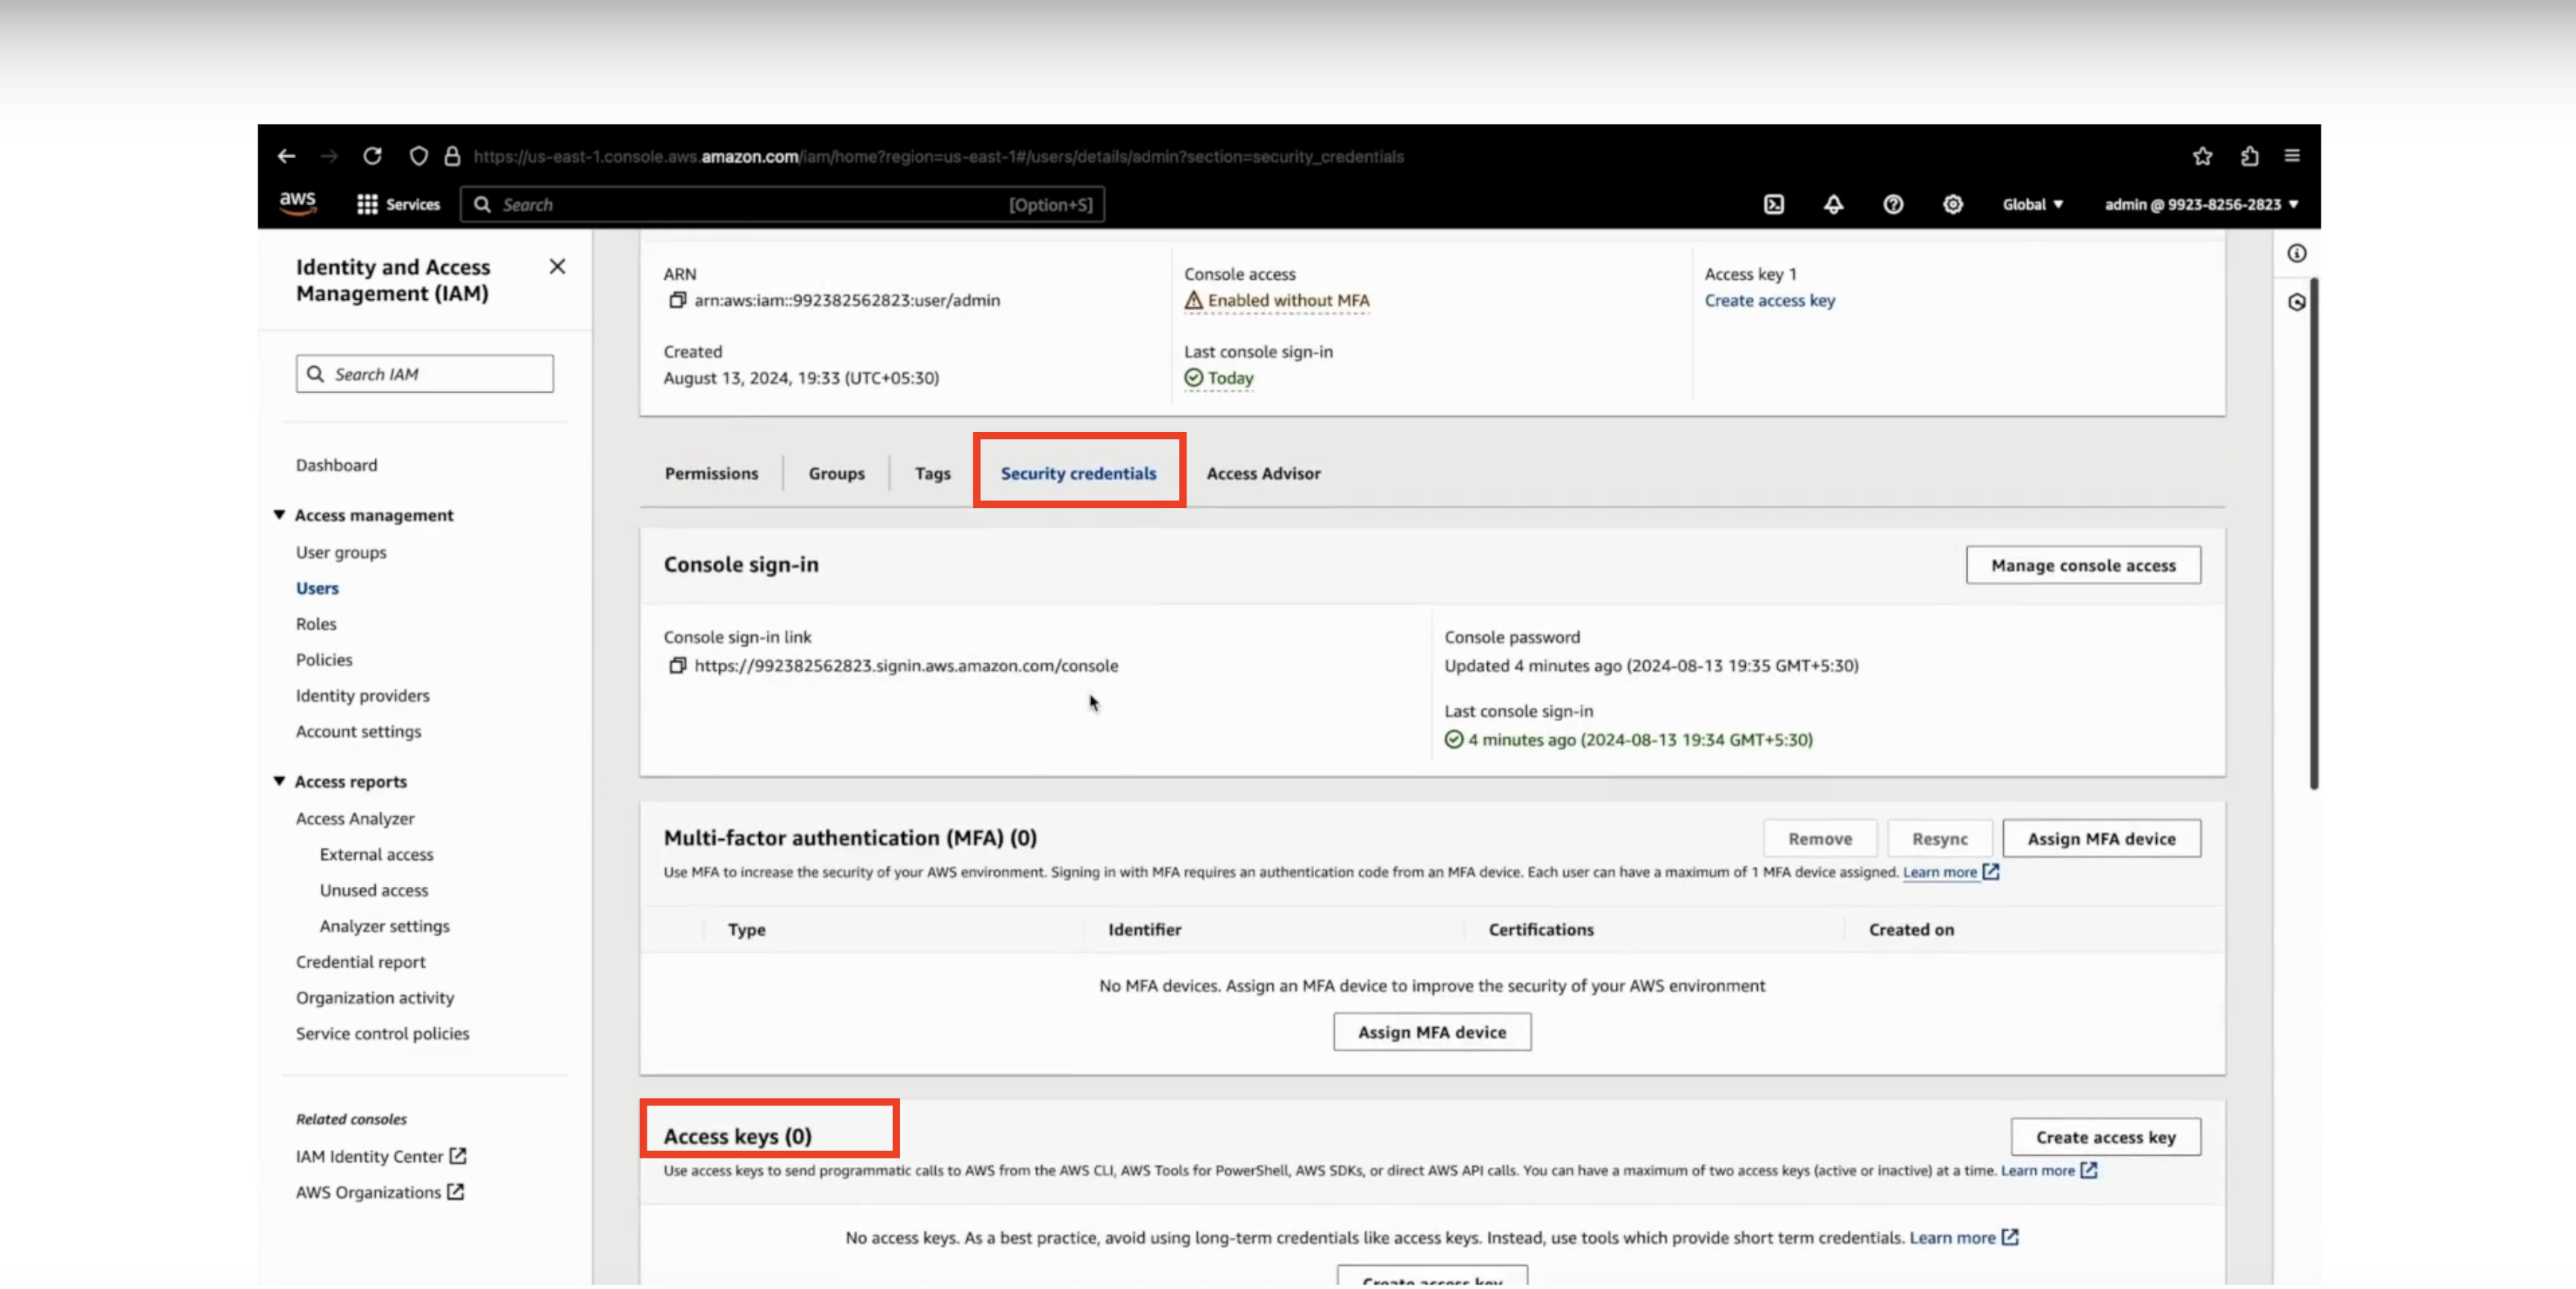Open the MFA Learn more link
The height and width of the screenshot is (1289, 2576).
1950,872
